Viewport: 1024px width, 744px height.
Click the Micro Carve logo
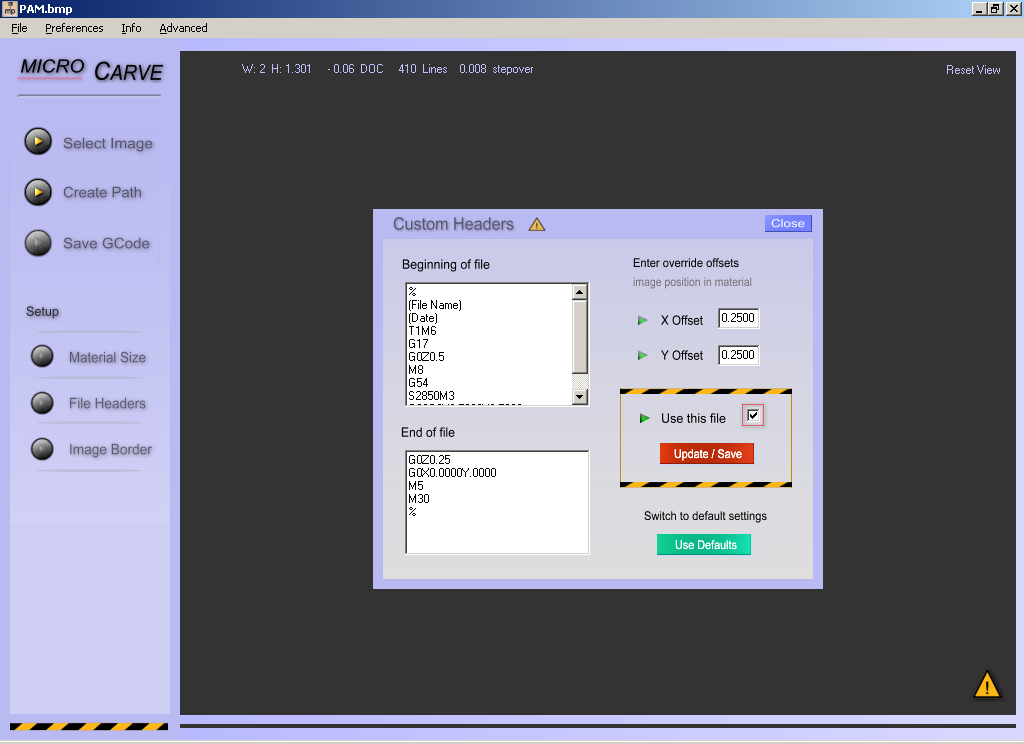tap(91, 70)
